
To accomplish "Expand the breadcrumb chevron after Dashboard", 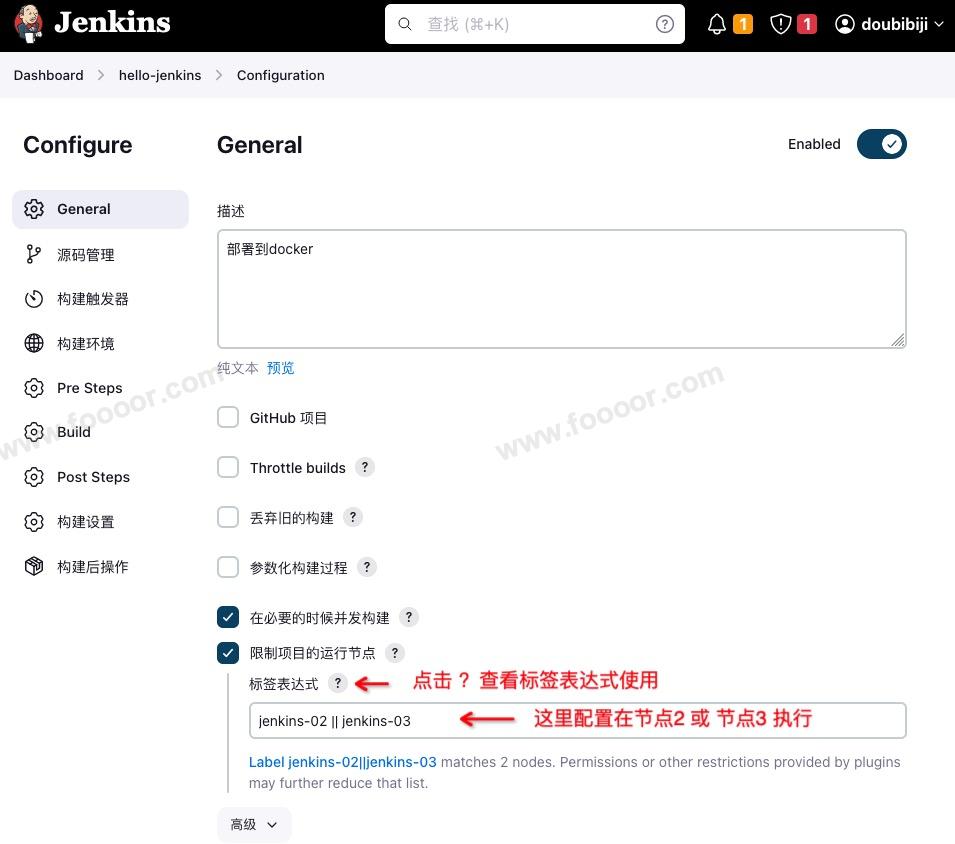I will point(102,75).
